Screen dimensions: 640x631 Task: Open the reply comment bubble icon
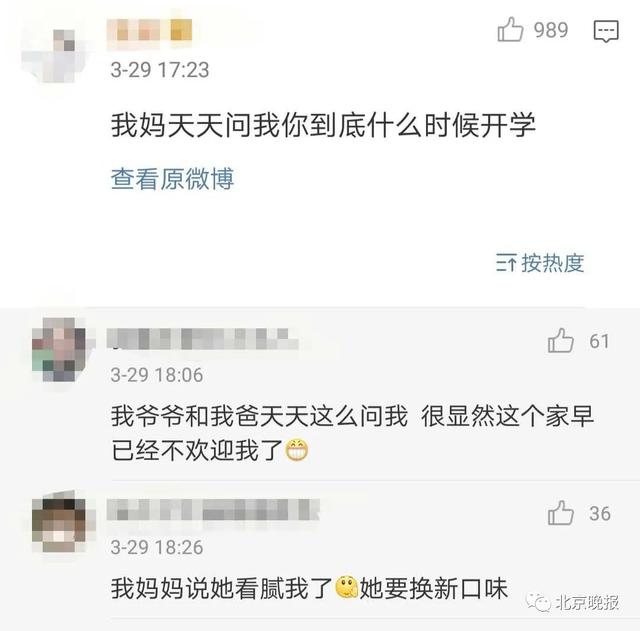pos(606,31)
